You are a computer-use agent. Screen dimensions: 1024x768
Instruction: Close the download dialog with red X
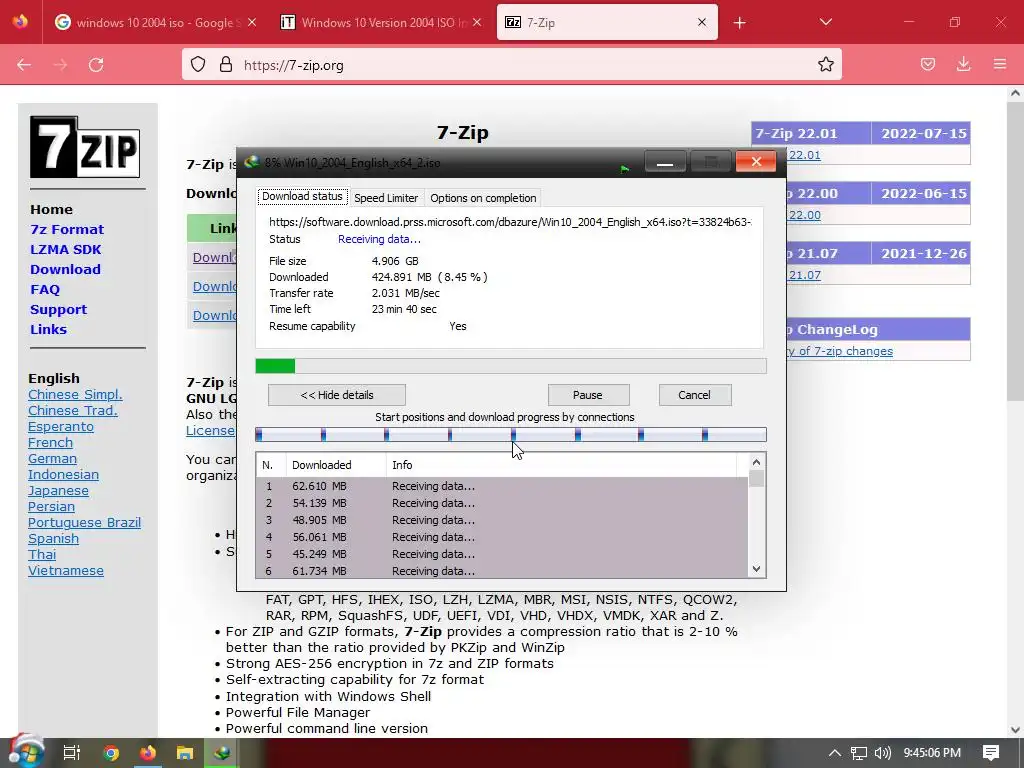coord(756,161)
